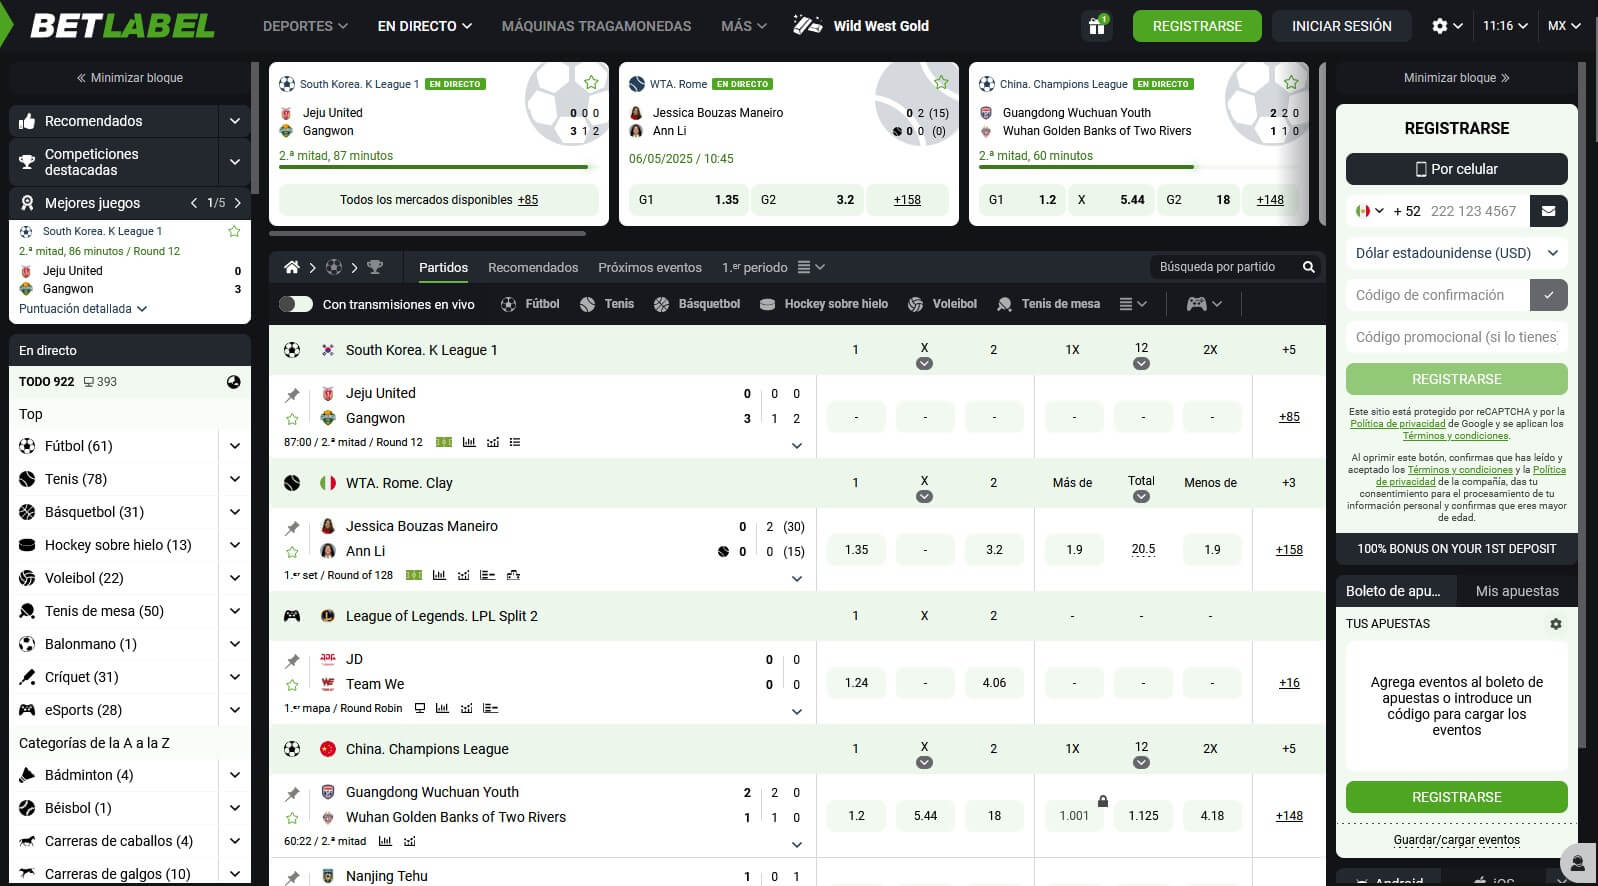
Task: Switch to Mis apuestas tab
Action: point(1517,591)
